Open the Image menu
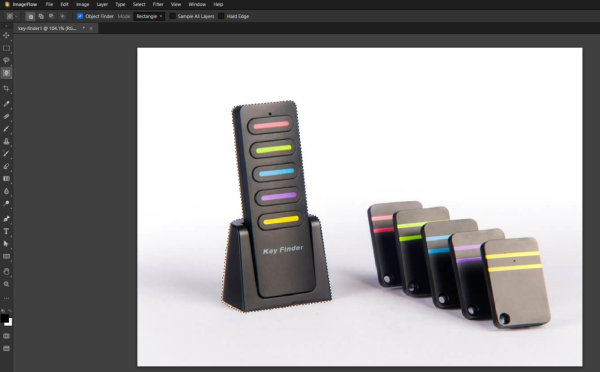This screenshot has width=600, height=372. (82, 4)
